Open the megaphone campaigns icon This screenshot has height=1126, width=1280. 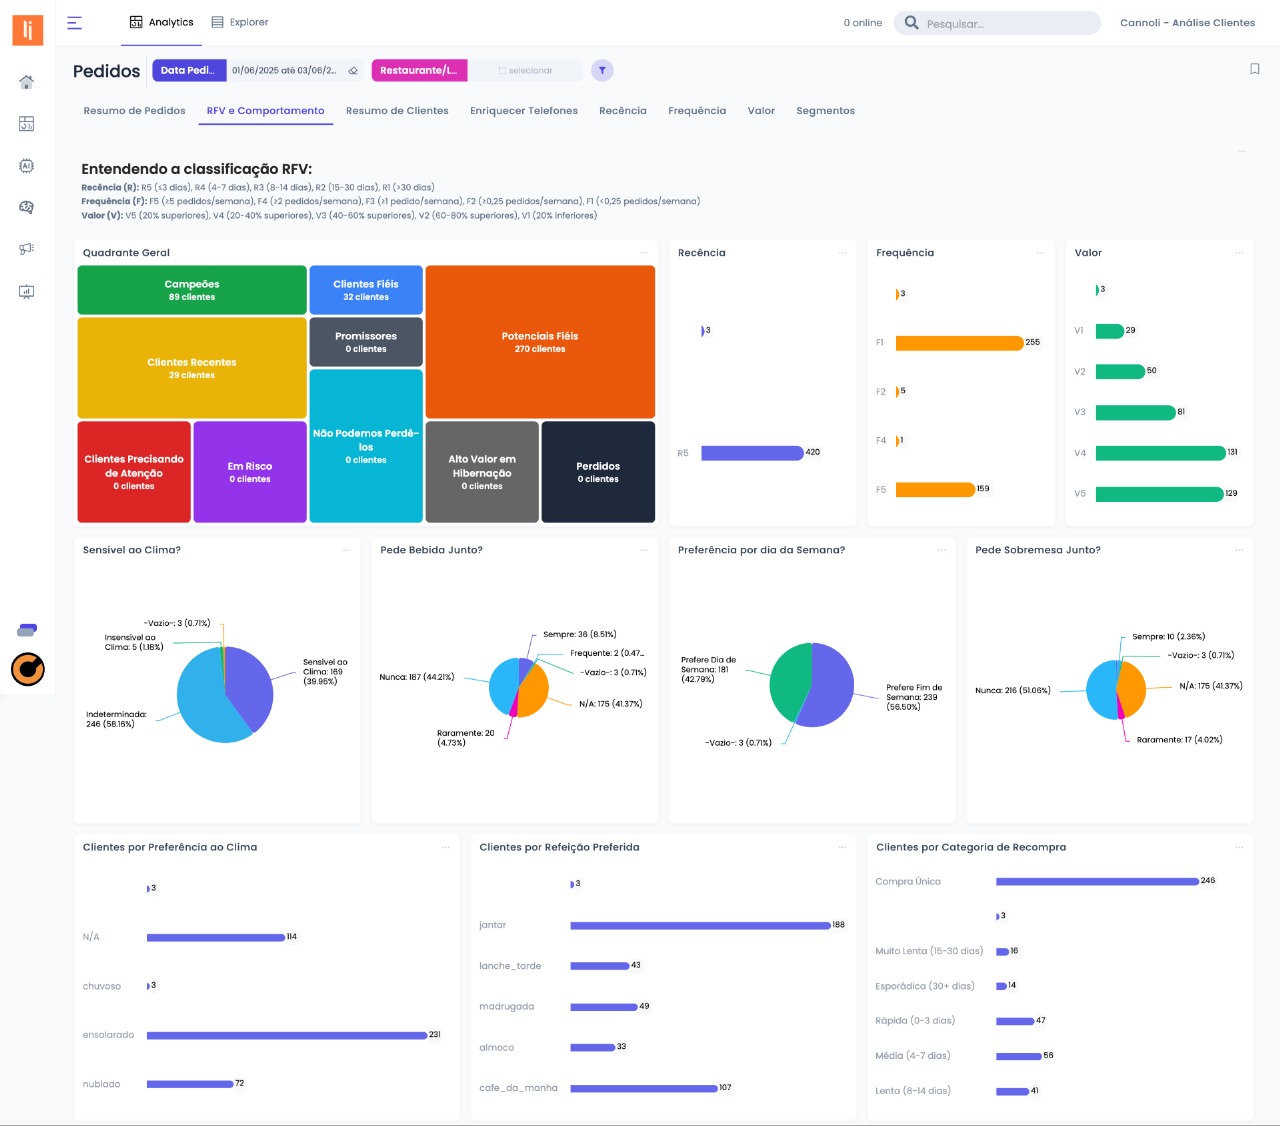[x=27, y=249]
